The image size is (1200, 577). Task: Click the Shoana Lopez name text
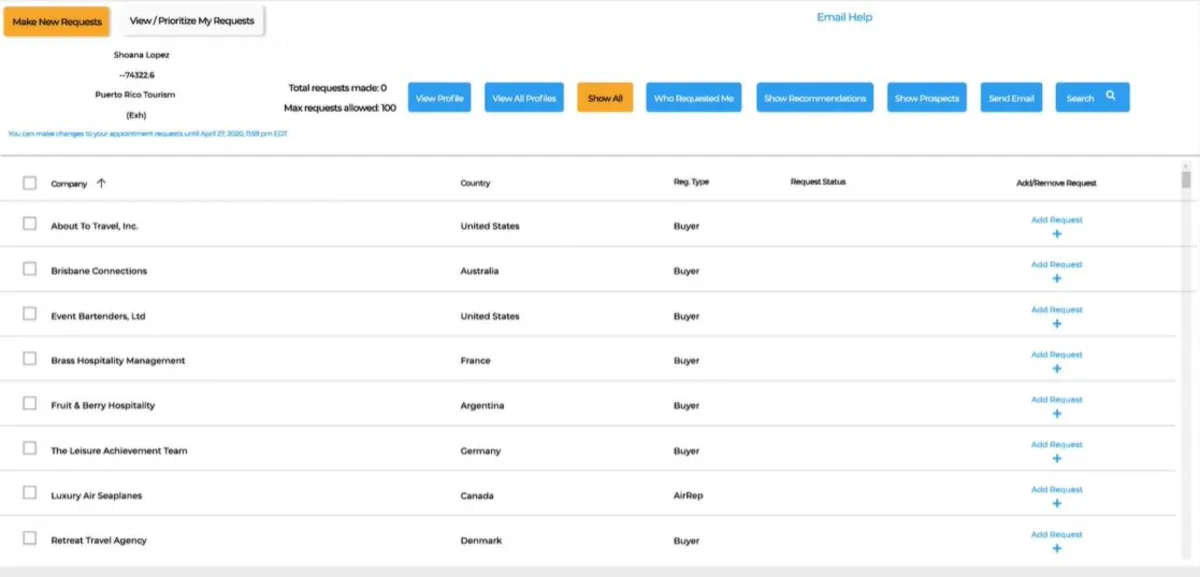pos(141,55)
